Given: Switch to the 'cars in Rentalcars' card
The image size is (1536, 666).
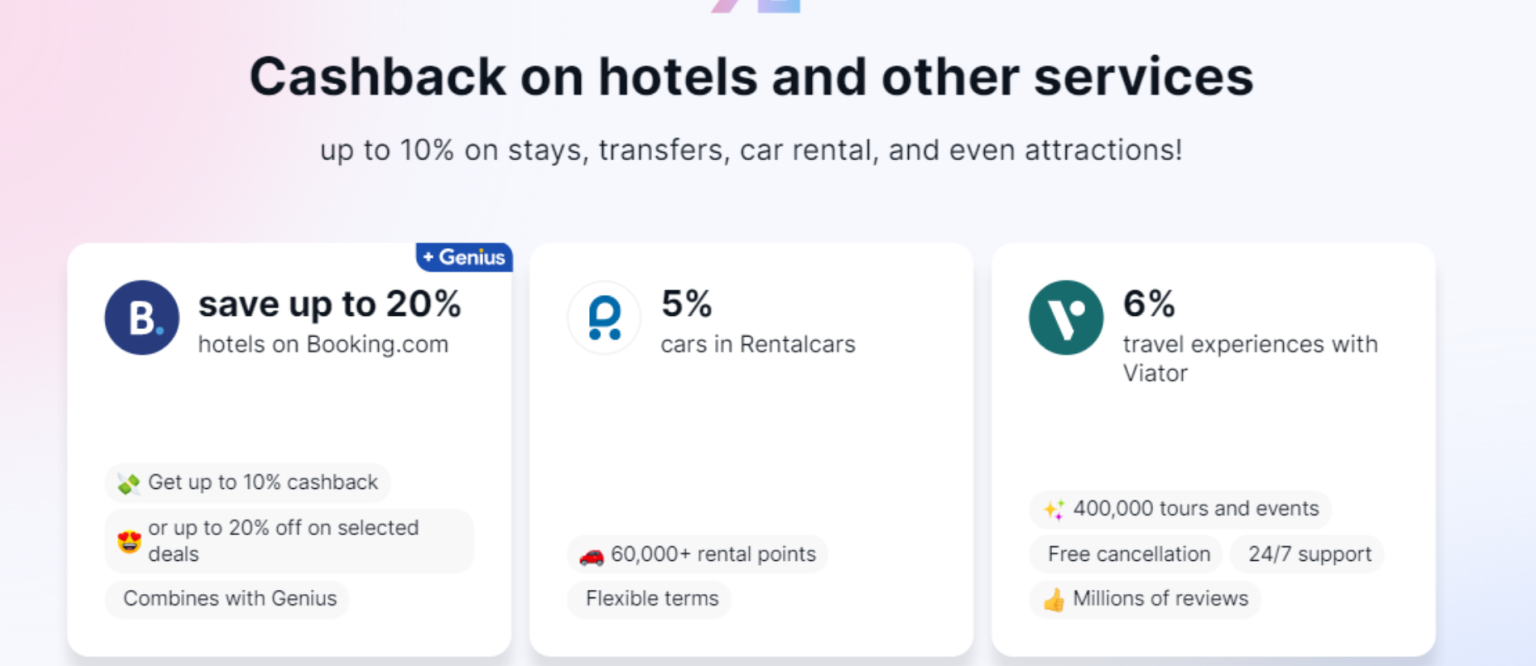Looking at the screenshot, I should [x=758, y=344].
